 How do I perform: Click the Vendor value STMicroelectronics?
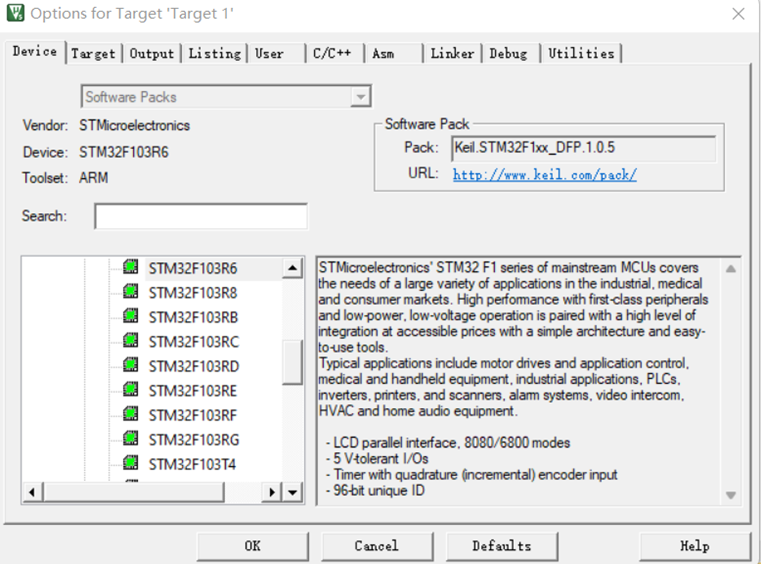point(134,126)
